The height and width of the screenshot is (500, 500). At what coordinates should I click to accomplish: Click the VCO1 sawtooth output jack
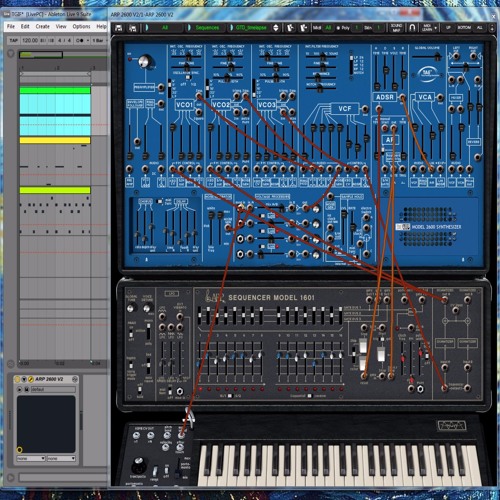(199, 96)
